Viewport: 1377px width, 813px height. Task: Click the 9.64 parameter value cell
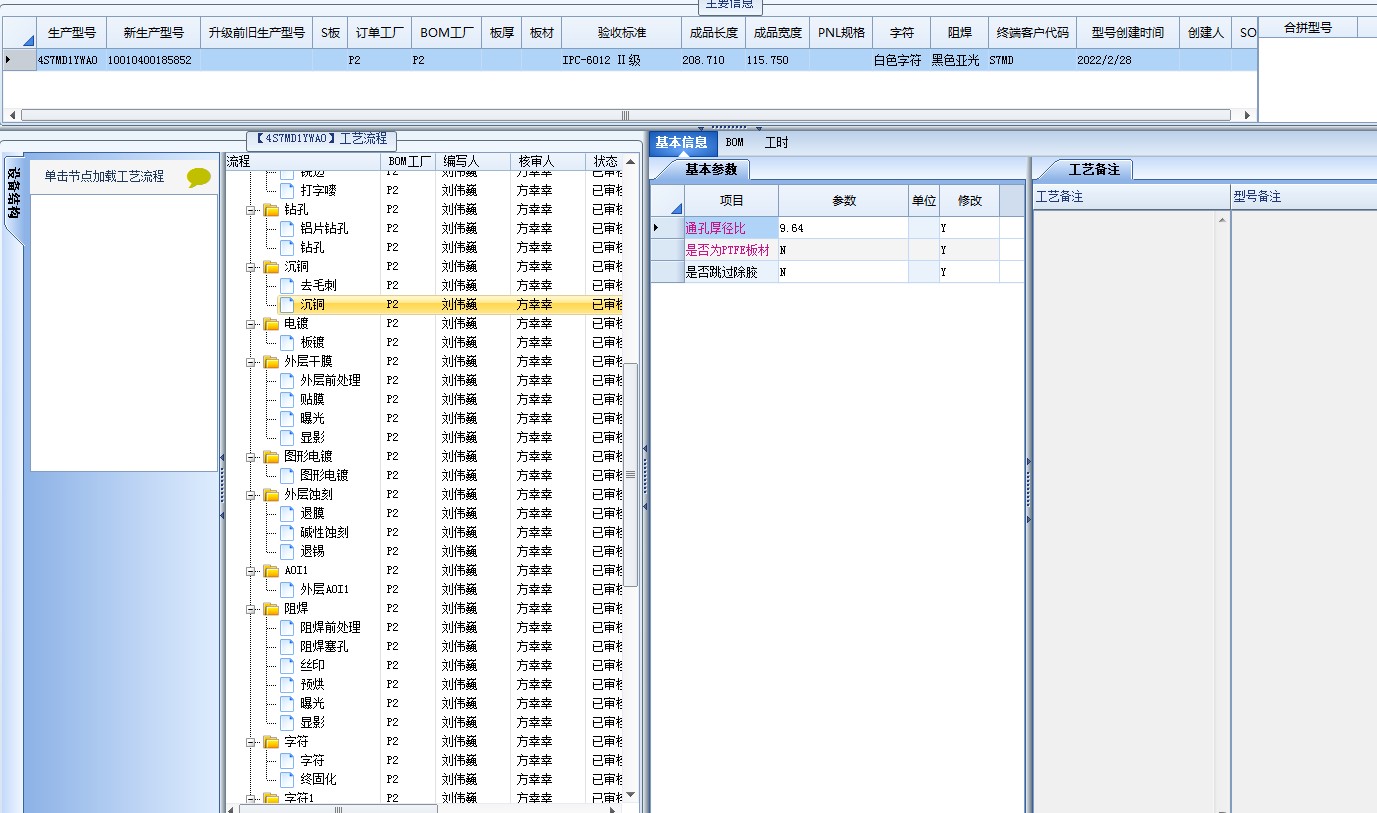pyautogui.click(x=843, y=229)
